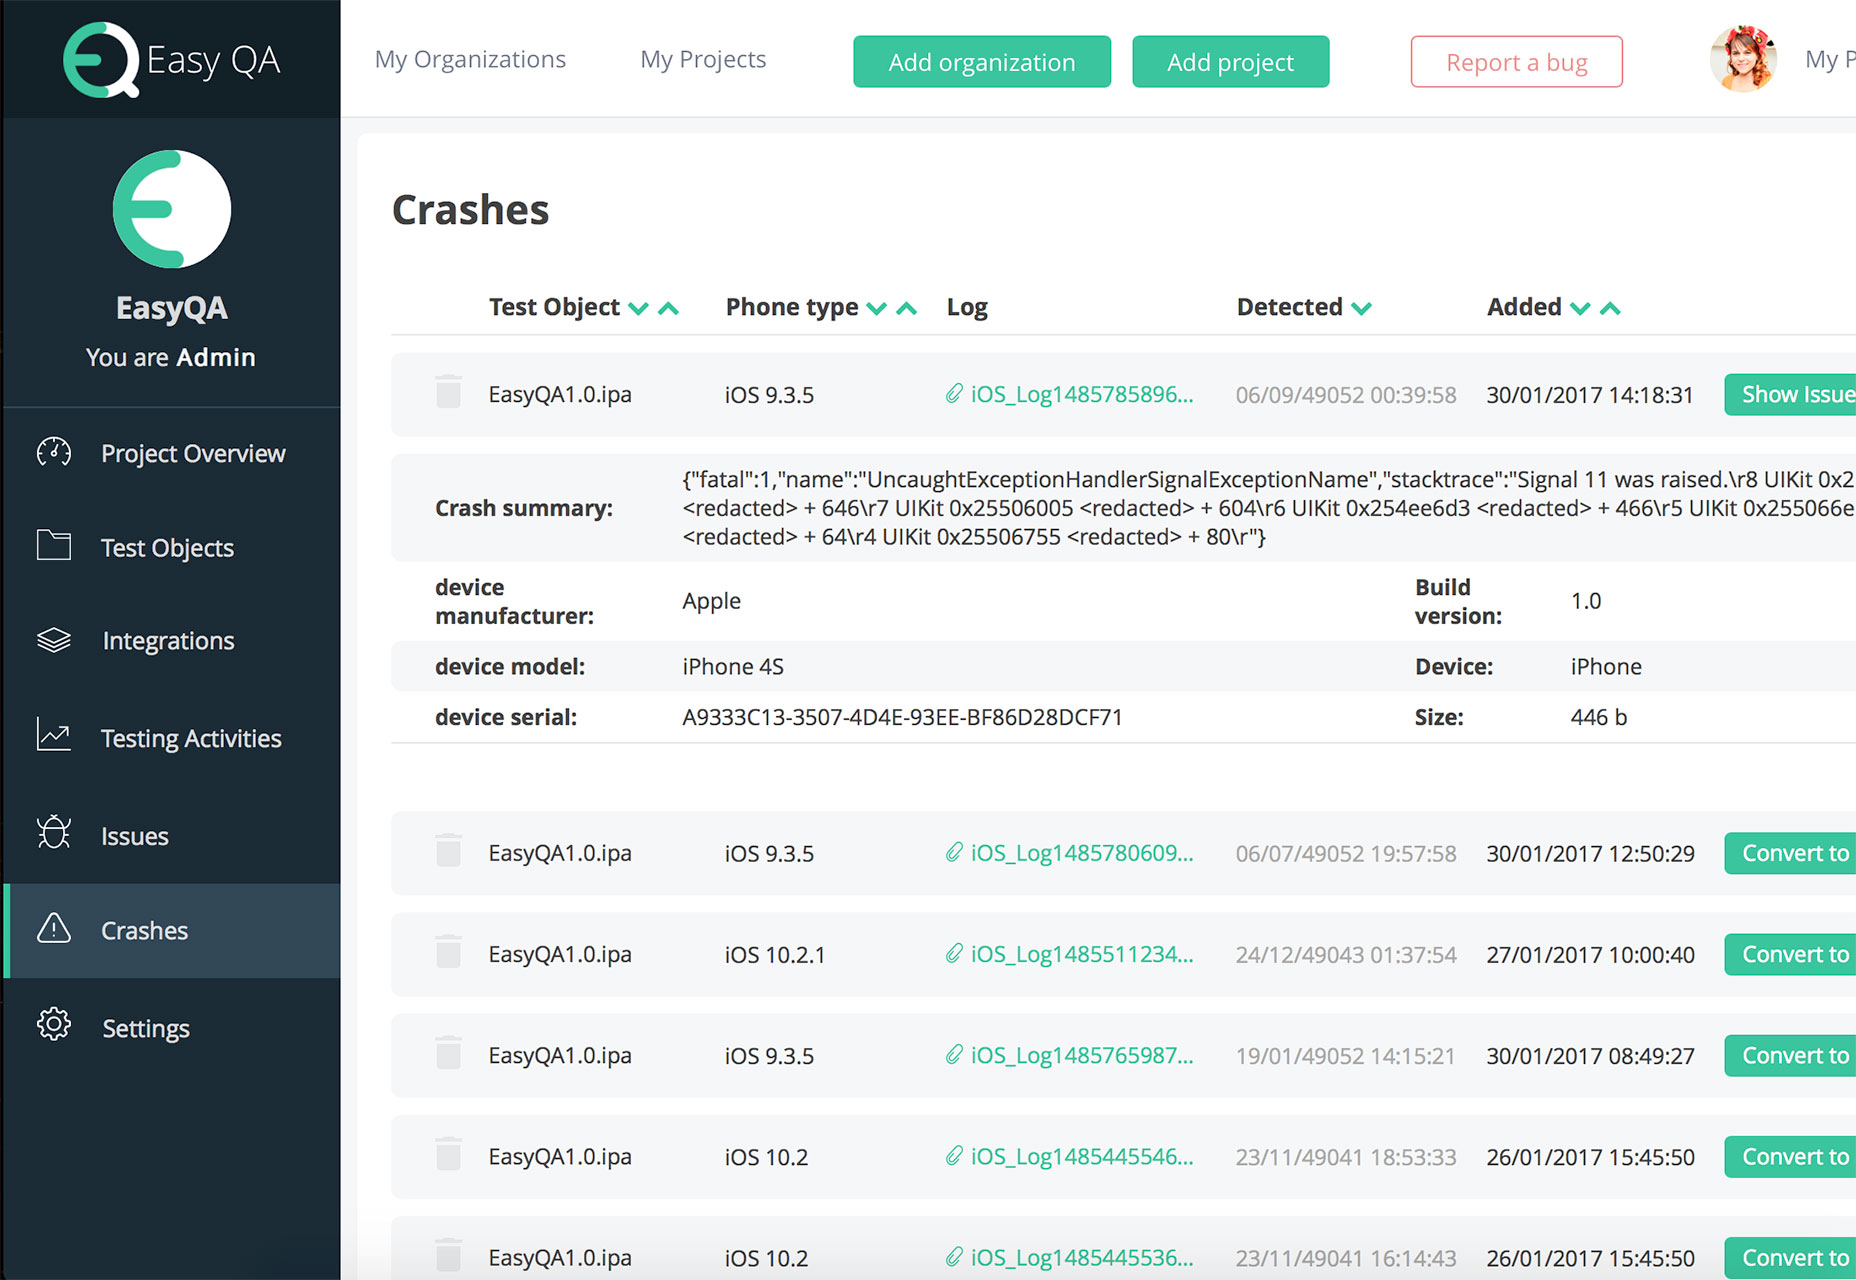Sort Test Object column descending
Image resolution: width=1856 pixels, height=1280 pixels.
pos(638,308)
